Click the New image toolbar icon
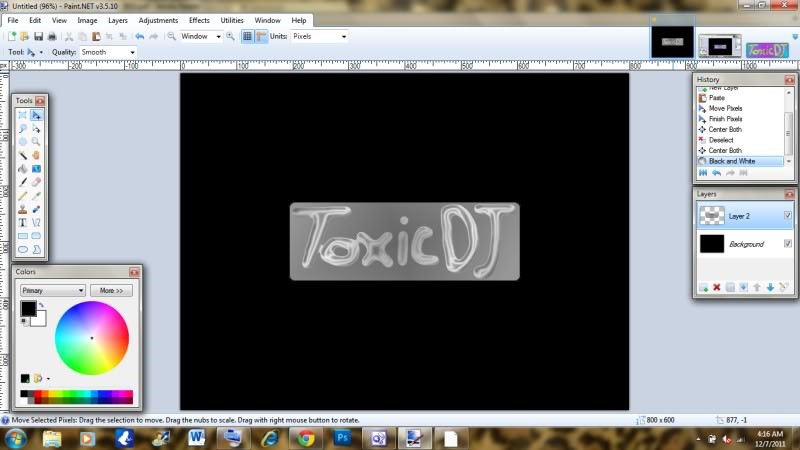The height and width of the screenshot is (450, 800). click(11, 36)
